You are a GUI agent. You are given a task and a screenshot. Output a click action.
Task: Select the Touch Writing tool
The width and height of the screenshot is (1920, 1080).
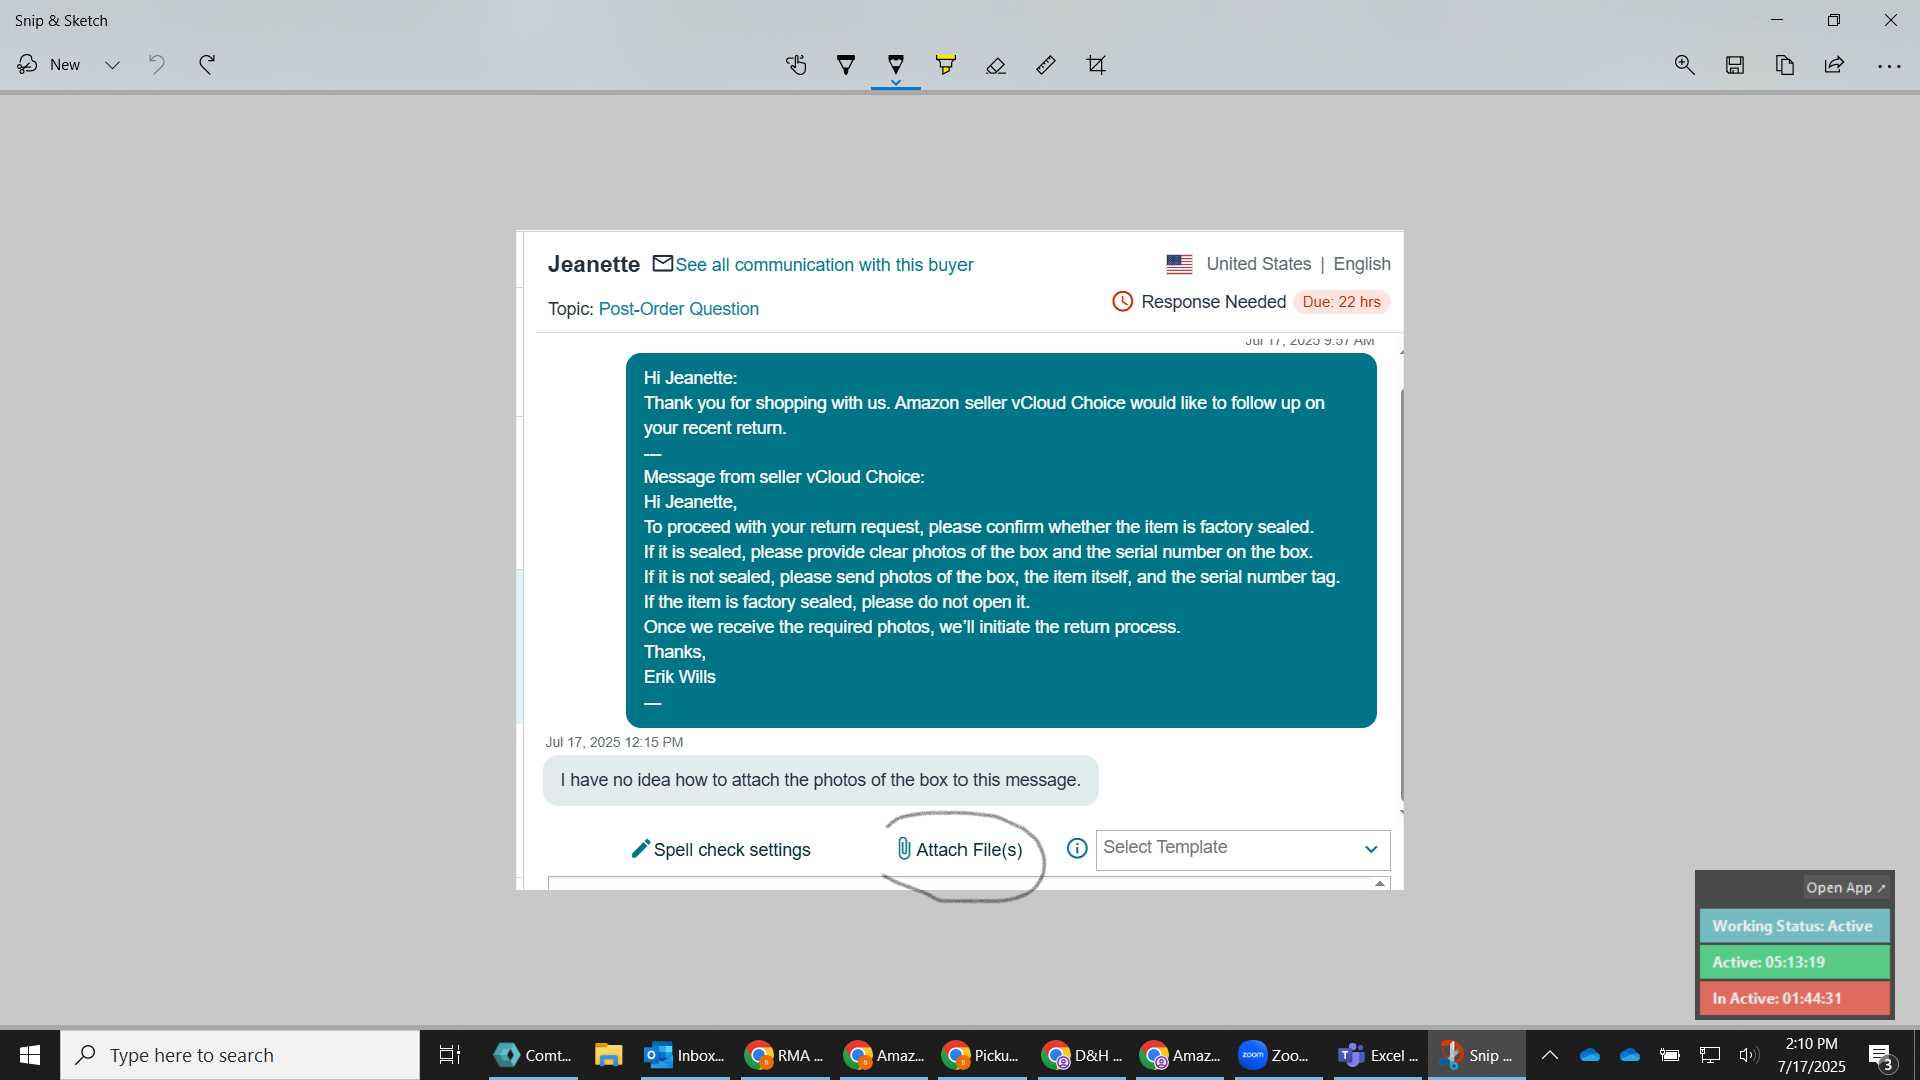796,65
